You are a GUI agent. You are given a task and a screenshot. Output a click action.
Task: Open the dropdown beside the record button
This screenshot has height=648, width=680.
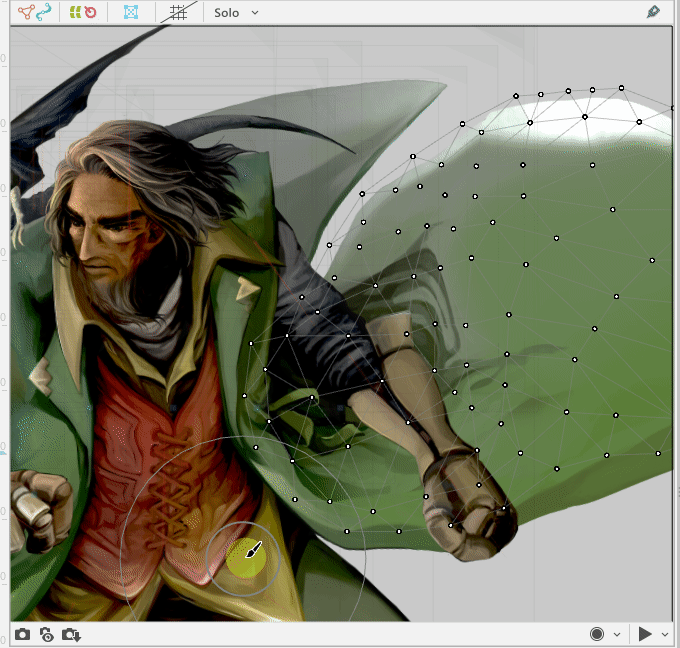pyautogui.click(x=617, y=635)
